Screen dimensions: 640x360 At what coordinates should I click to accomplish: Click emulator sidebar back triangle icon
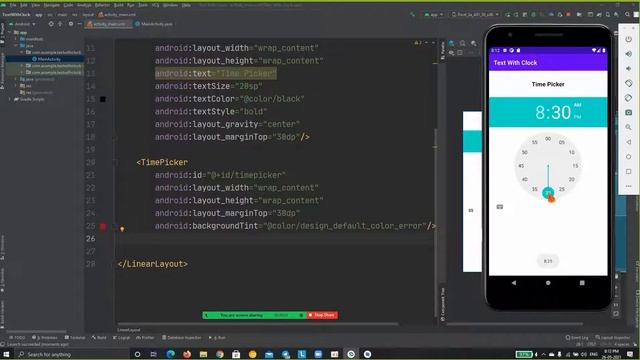[629, 142]
